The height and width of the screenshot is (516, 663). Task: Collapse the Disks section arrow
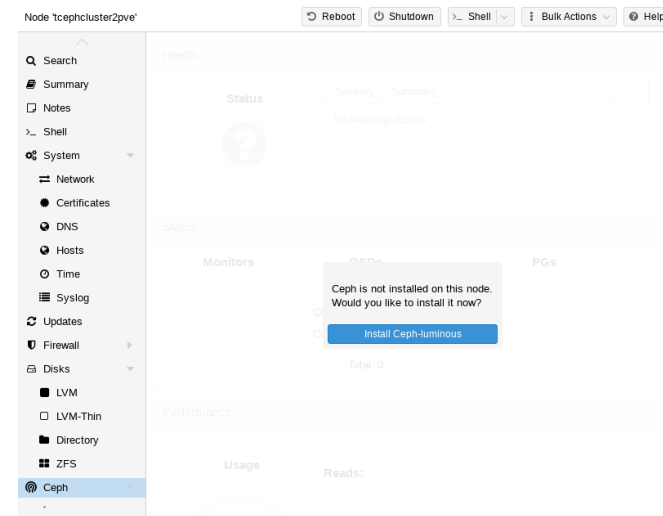pyautogui.click(x=130, y=369)
